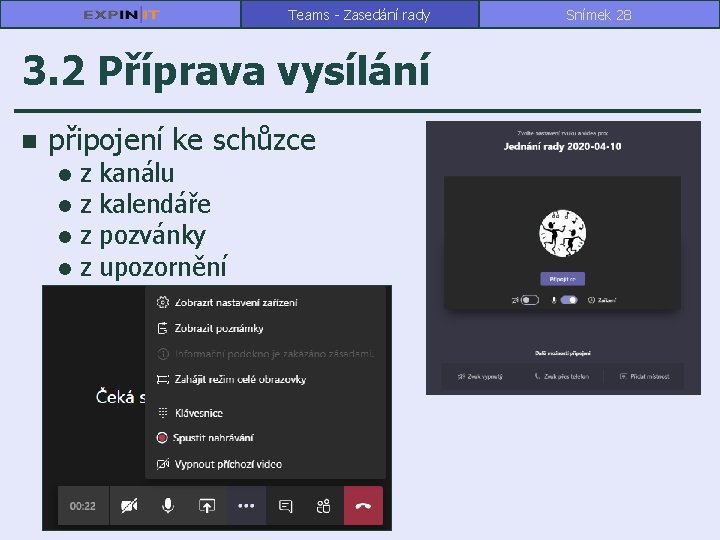Click Zařízení devices button

(x=602, y=300)
